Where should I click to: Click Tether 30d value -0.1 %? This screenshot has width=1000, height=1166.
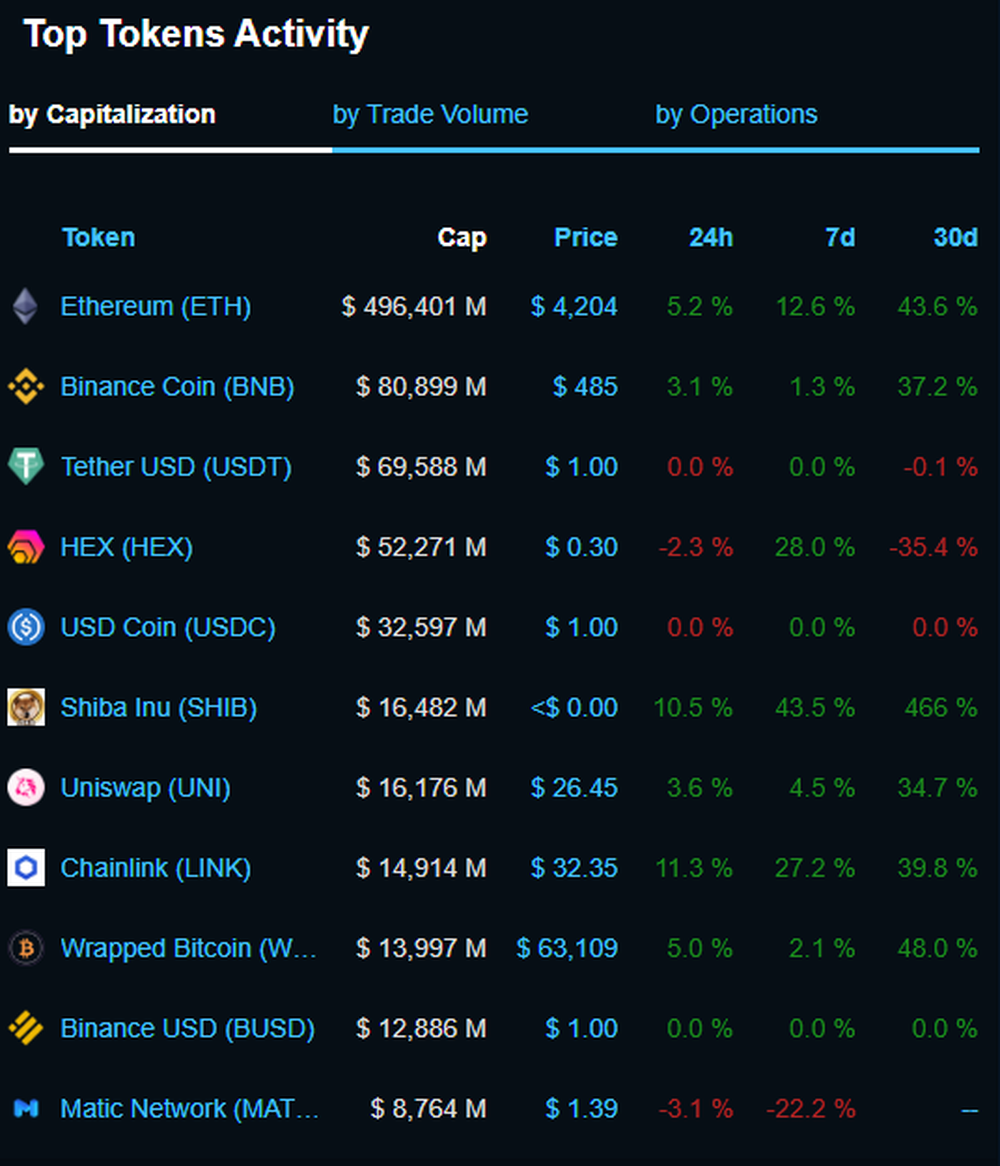(941, 467)
